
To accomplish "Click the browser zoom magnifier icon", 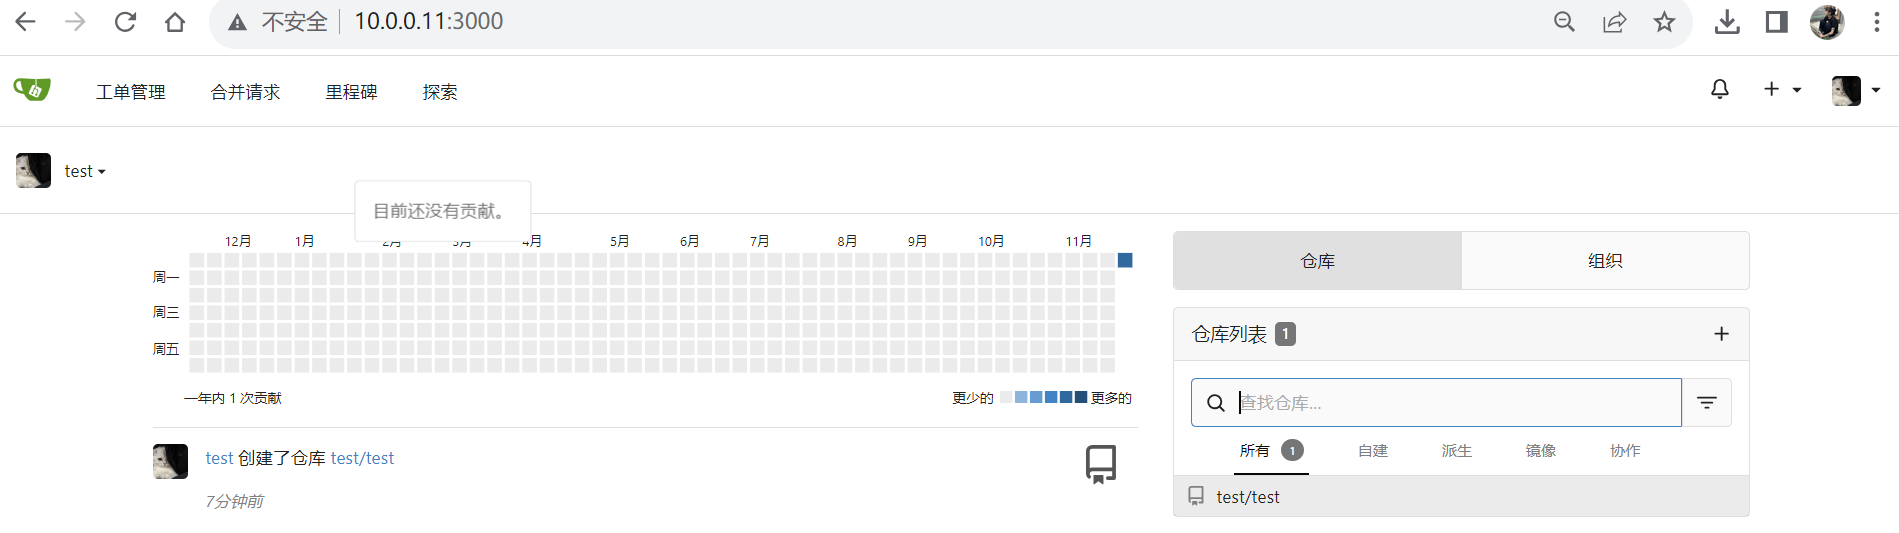I will 1564,22.
